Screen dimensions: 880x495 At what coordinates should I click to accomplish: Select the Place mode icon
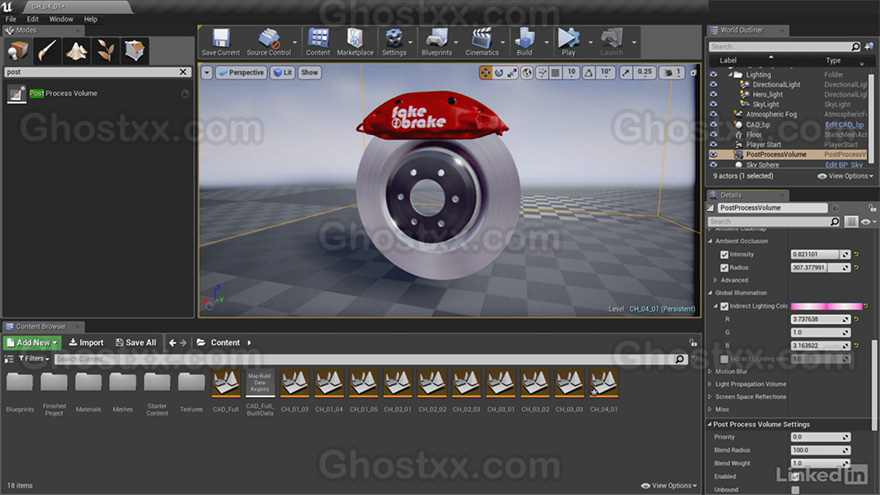[17, 51]
